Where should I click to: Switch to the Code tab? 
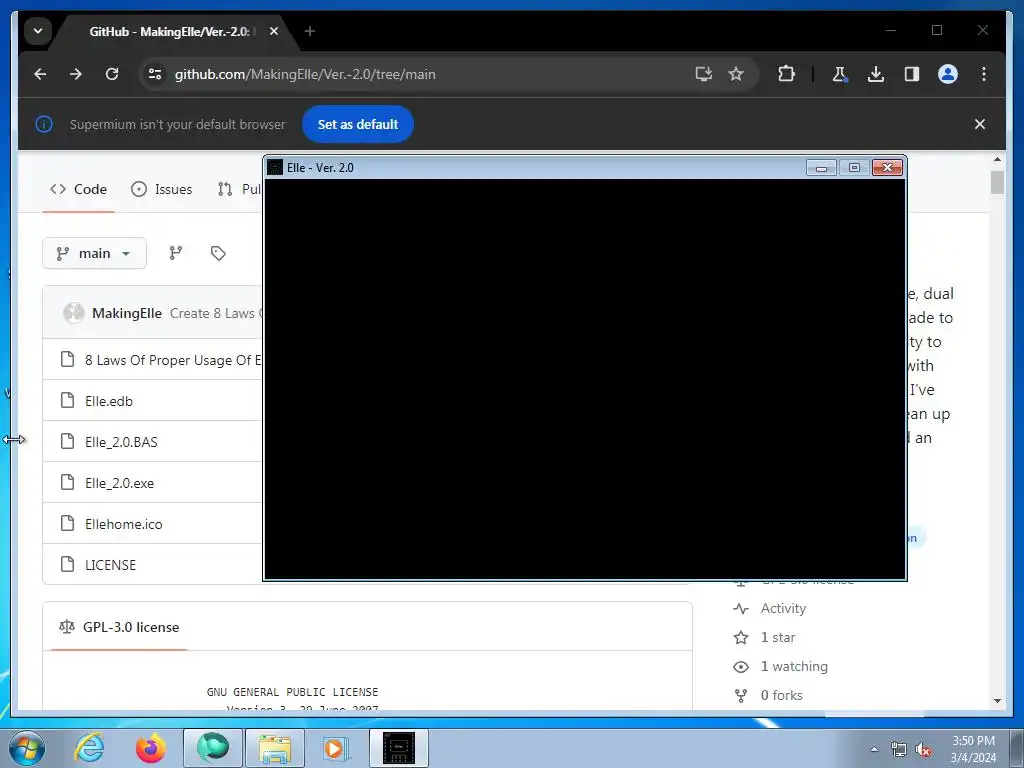tap(78, 189)
